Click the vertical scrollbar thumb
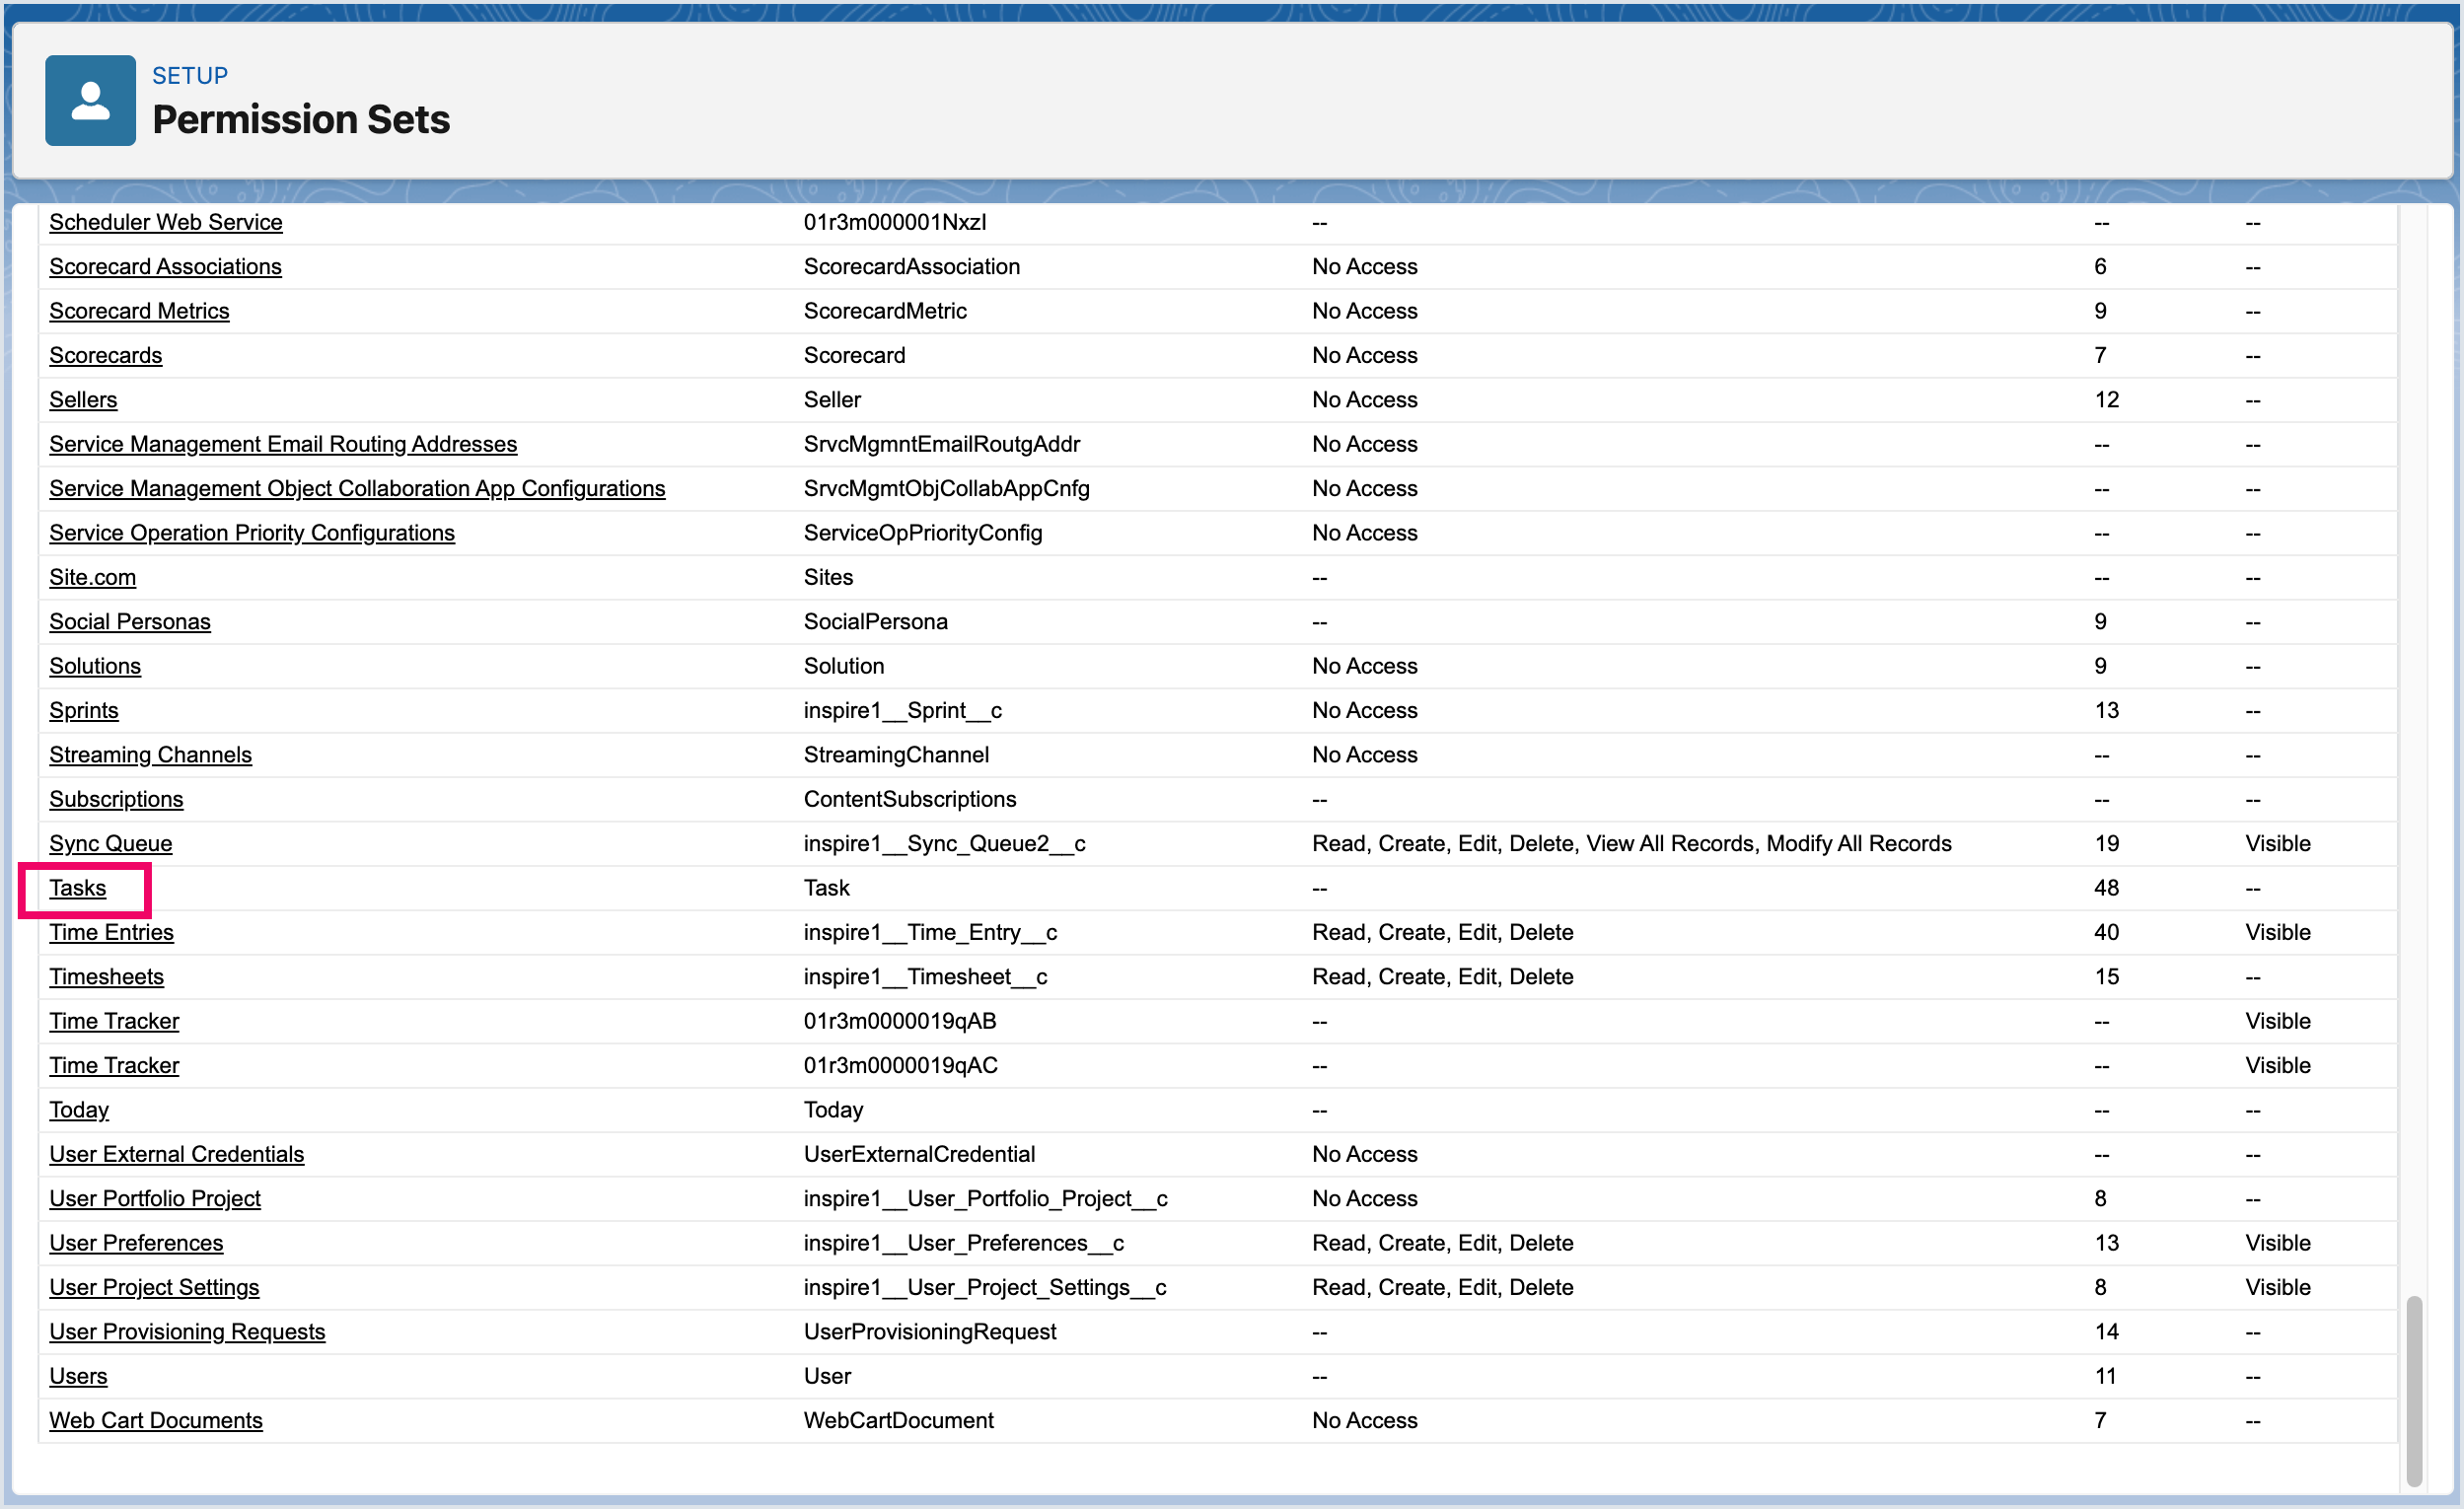Image resolution: width=2464 pixels, height=1509 pixels. 2414,1390
